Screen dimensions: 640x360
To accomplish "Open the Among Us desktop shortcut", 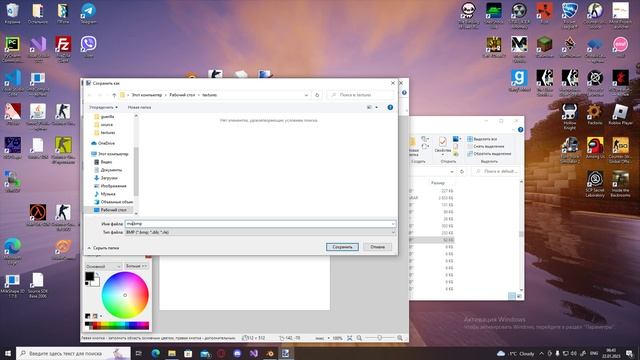I will pyautogui.click(x=595, y=148).
